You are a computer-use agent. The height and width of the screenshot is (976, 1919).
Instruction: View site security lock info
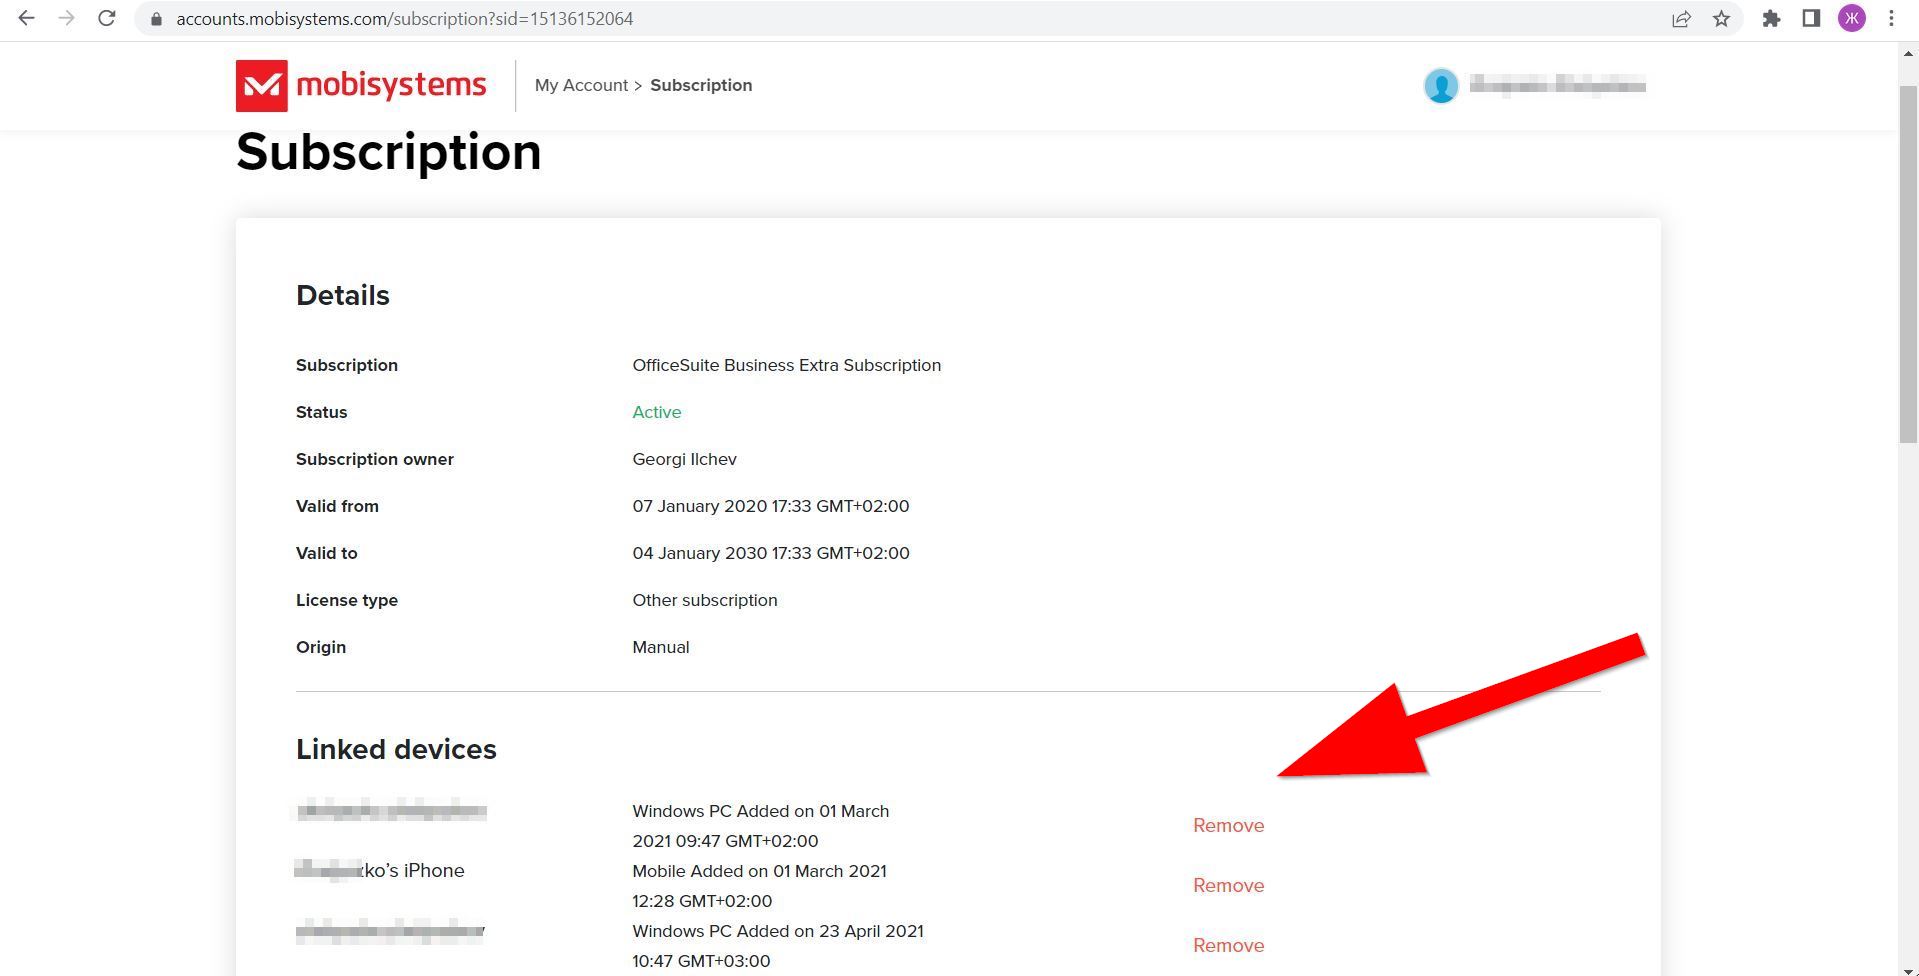click(156, 19)
